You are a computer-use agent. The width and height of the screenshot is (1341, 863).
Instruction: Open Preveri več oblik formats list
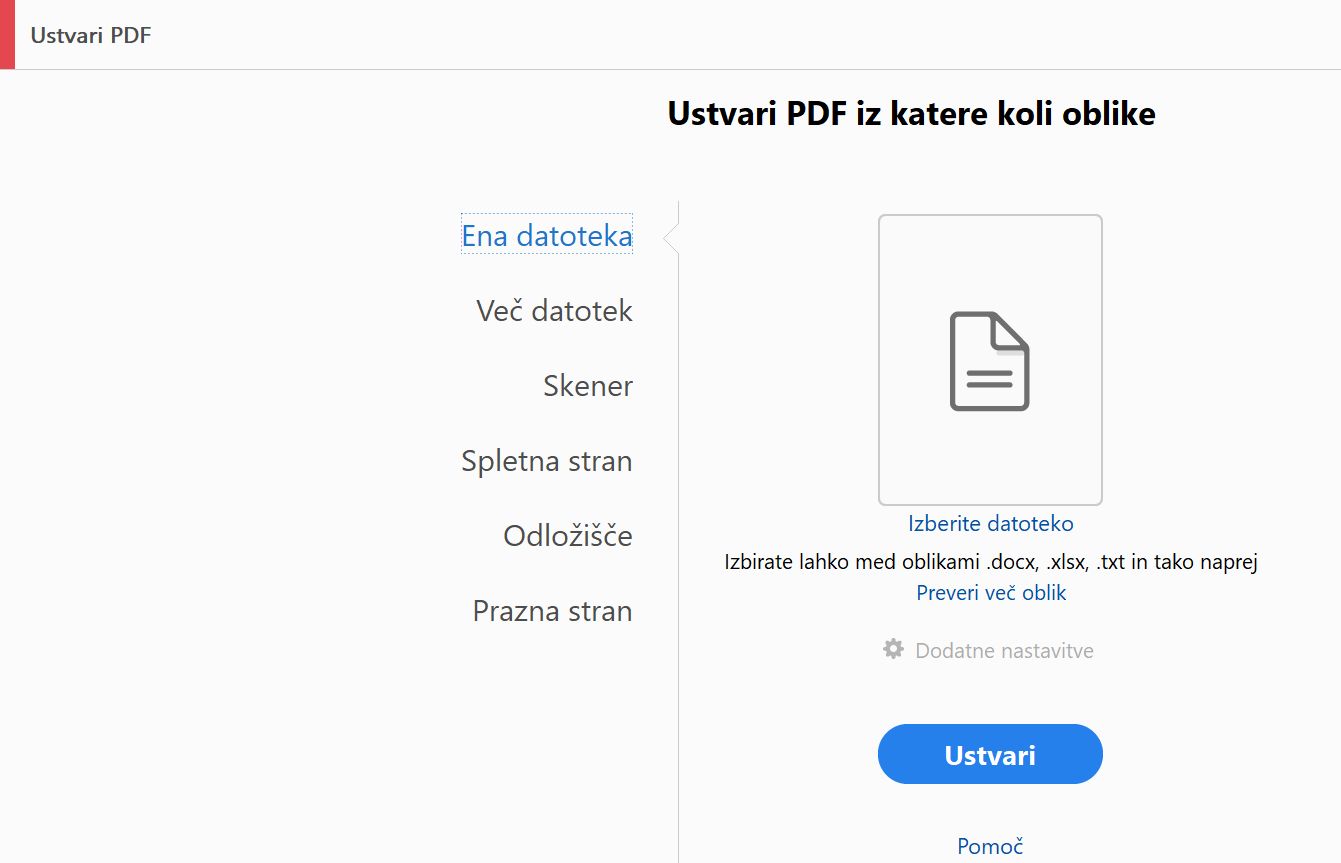990,592
